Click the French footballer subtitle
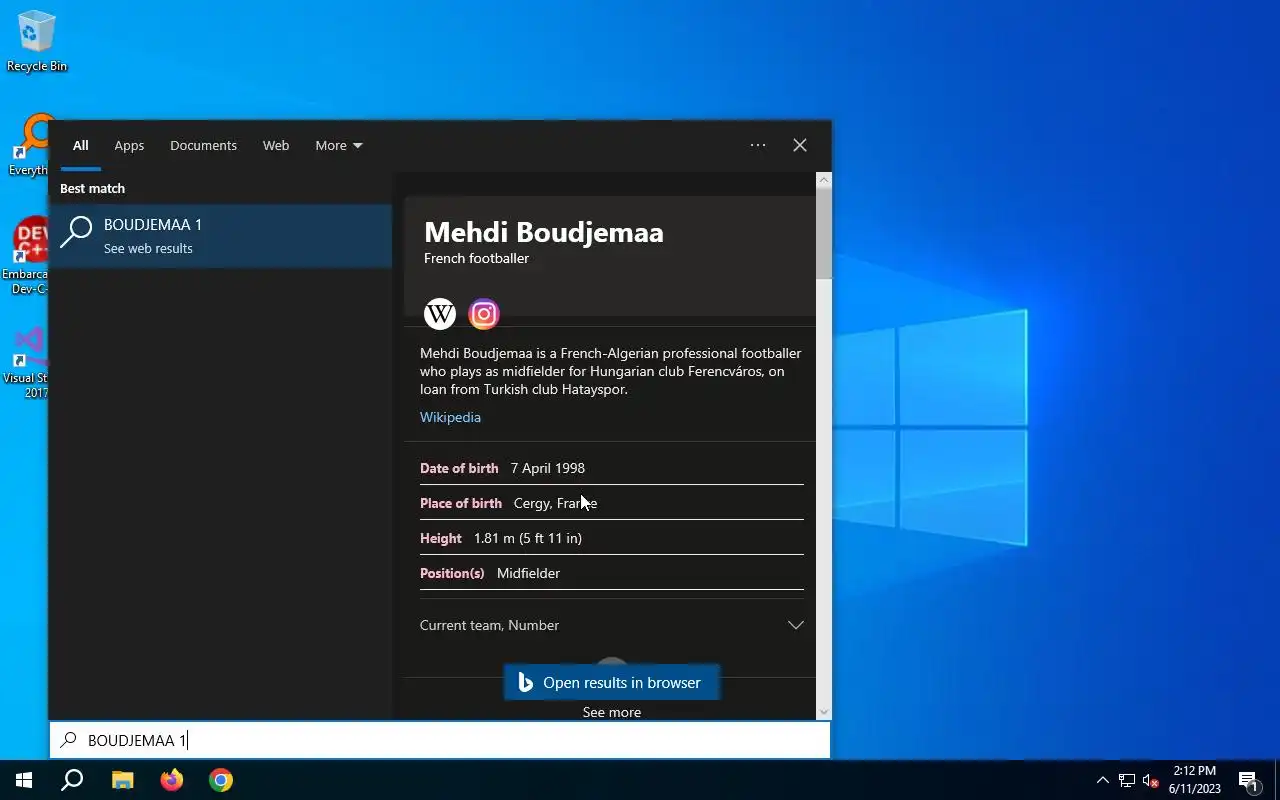1280x800 pixels. [x=476, y=258]
